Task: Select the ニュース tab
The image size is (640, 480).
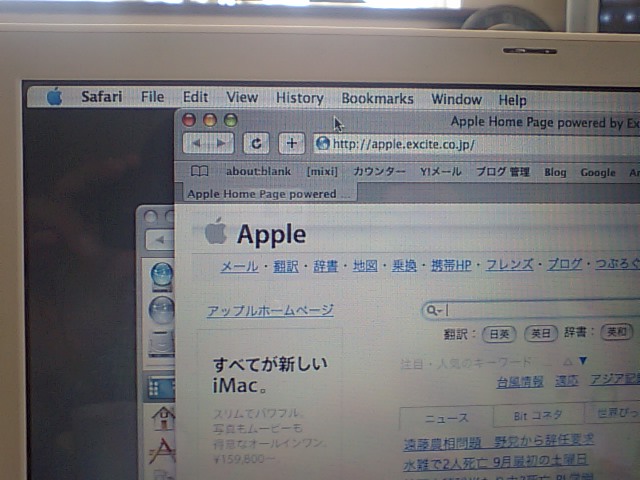Action: coord(447,418)
